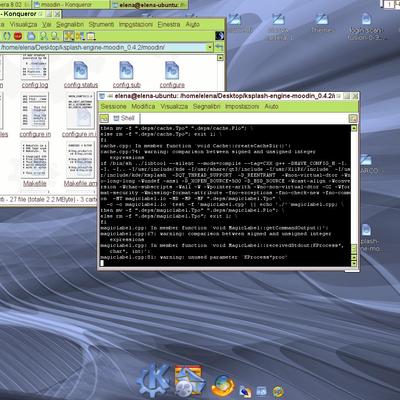
Task: Open Strumenti menu in Konqueror
Action: [101, 25]
